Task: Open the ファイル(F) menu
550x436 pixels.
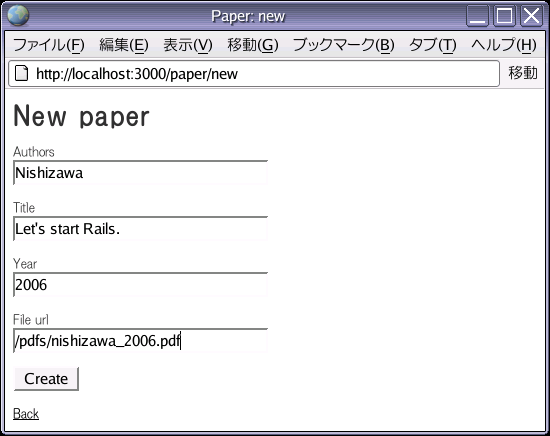Action: (x=49, y=45)
